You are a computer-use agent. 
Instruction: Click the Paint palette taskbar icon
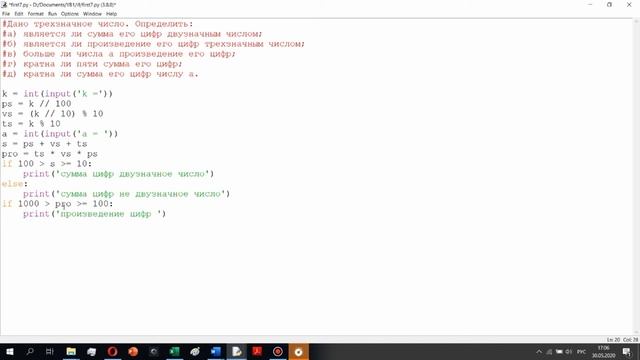pos(195,351)
